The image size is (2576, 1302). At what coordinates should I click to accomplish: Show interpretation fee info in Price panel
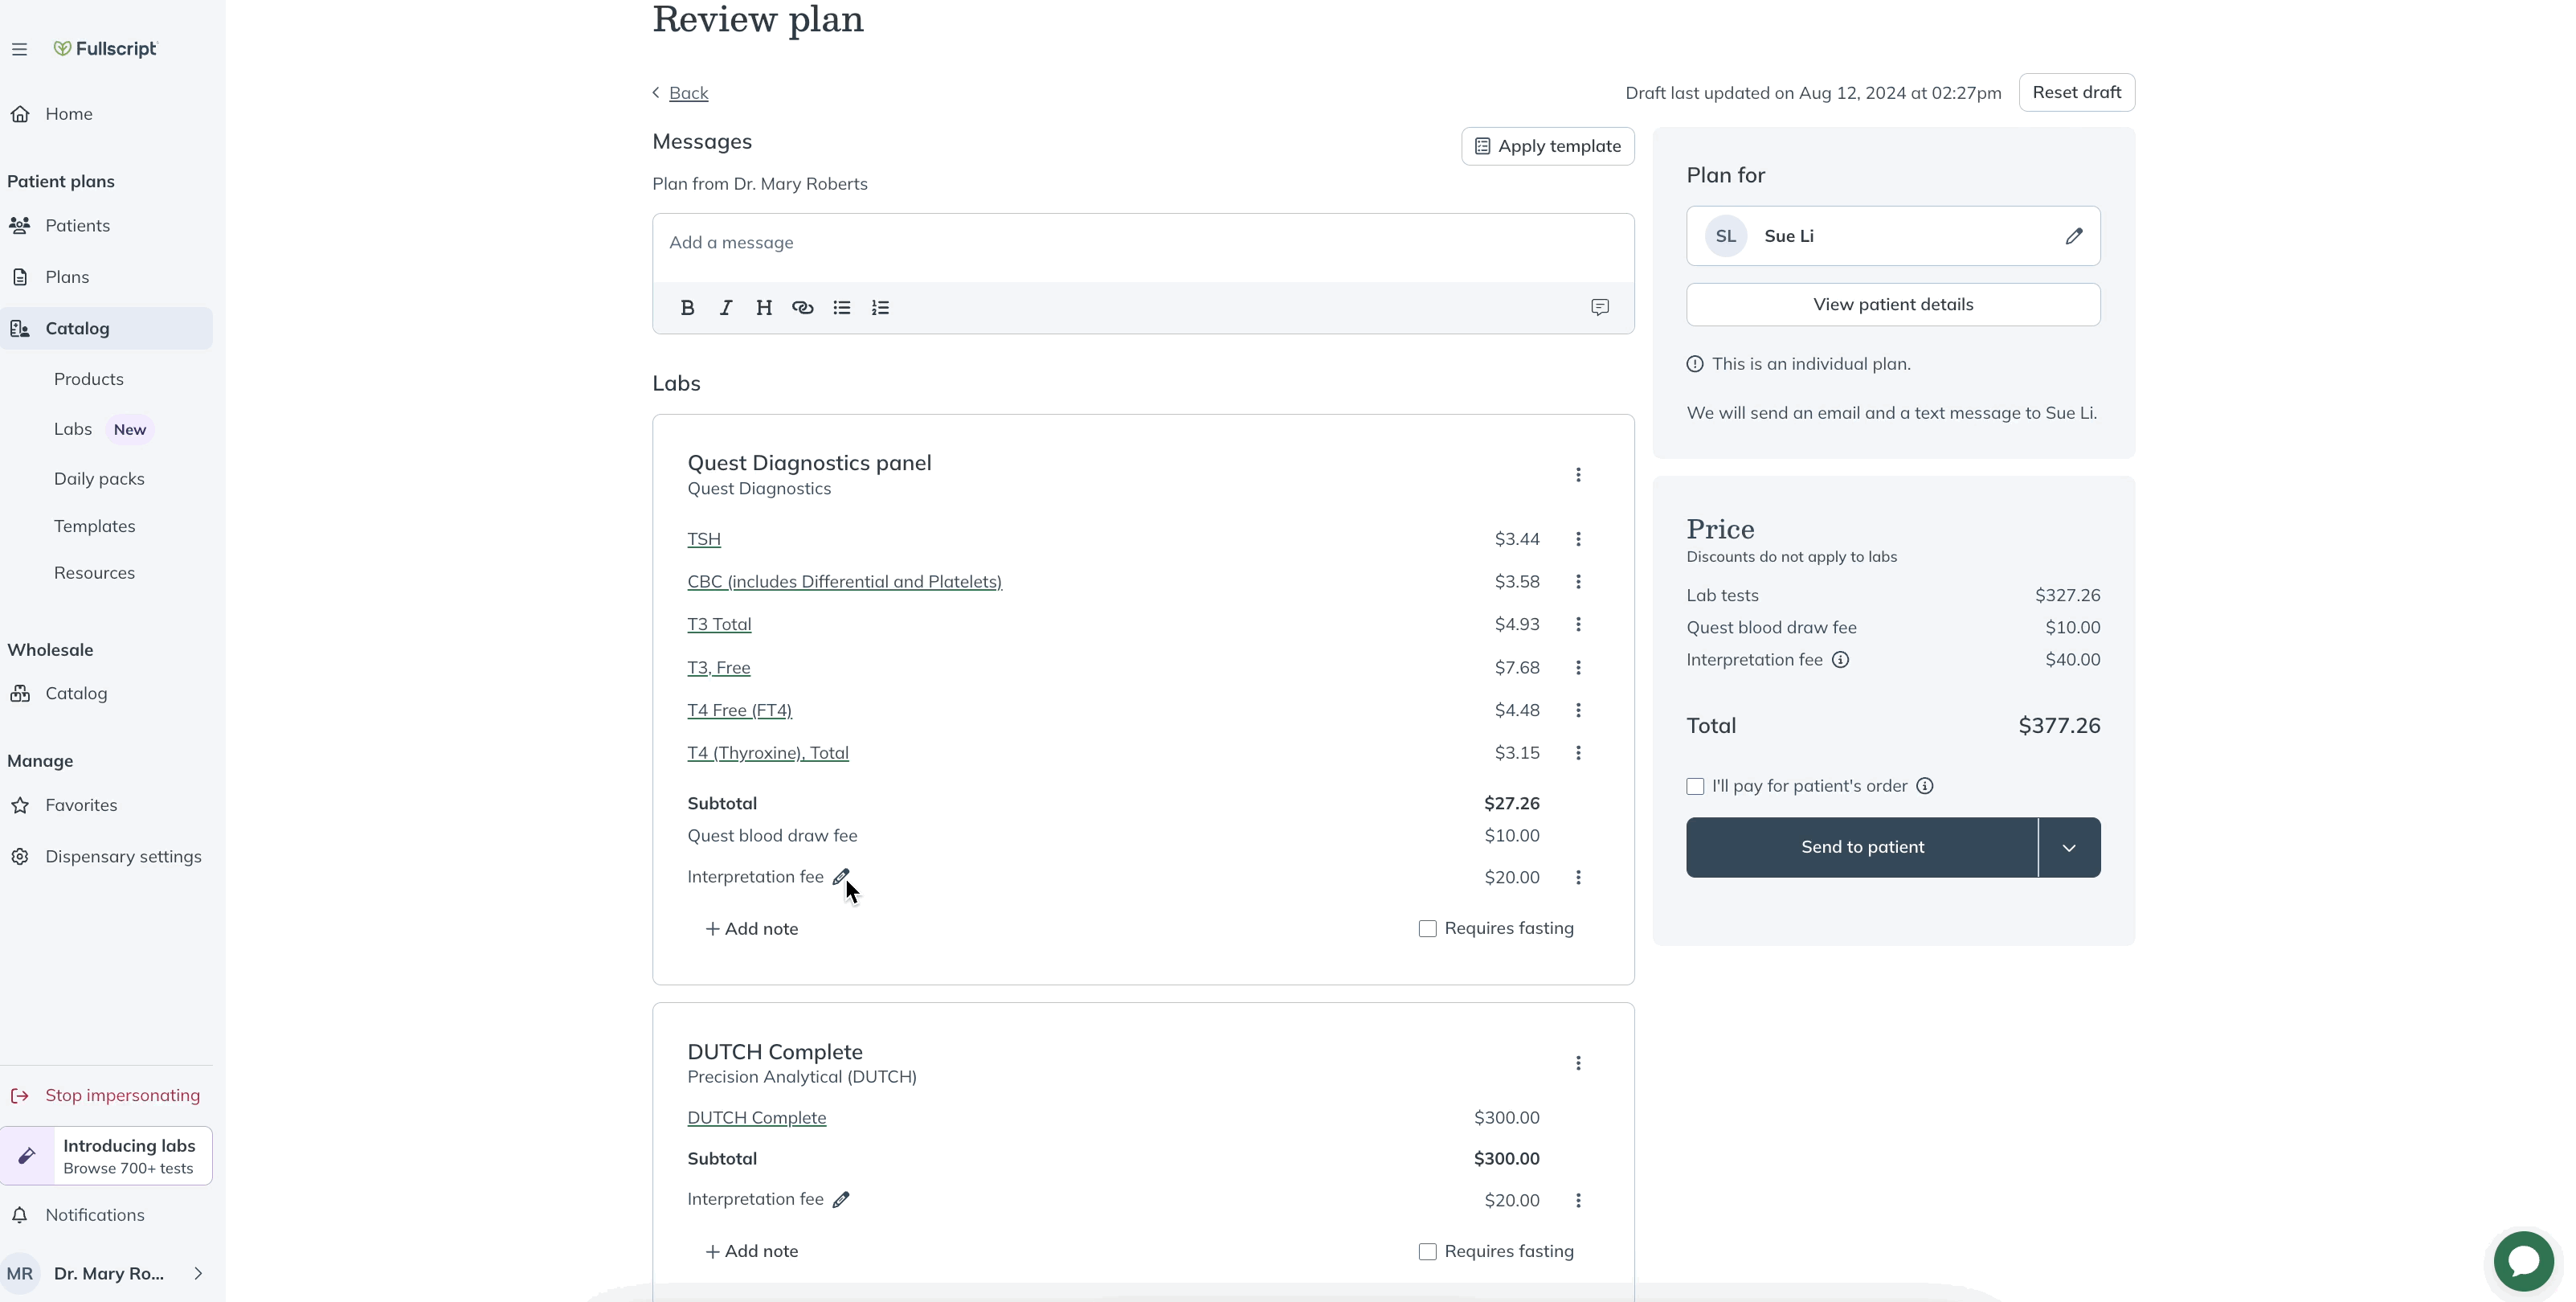click(x=1840, y=660)
